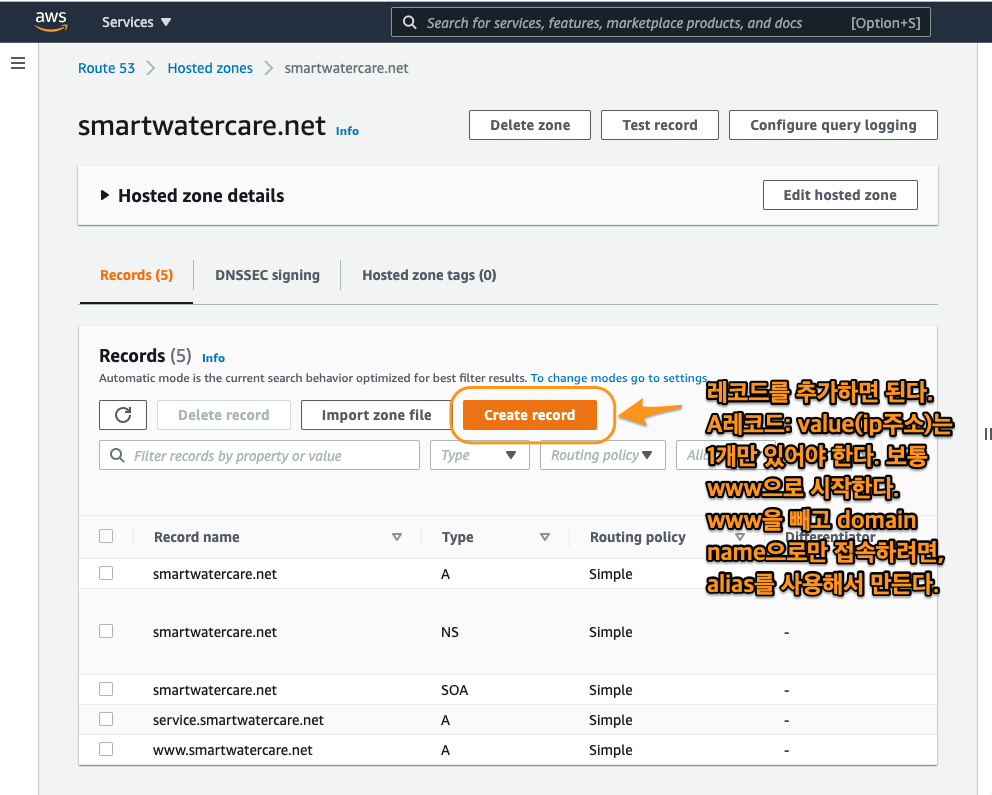The image size is (992, 795).
Task: Click the AWS logo icon
Action: pyautogui.click(x=50, y=21)
